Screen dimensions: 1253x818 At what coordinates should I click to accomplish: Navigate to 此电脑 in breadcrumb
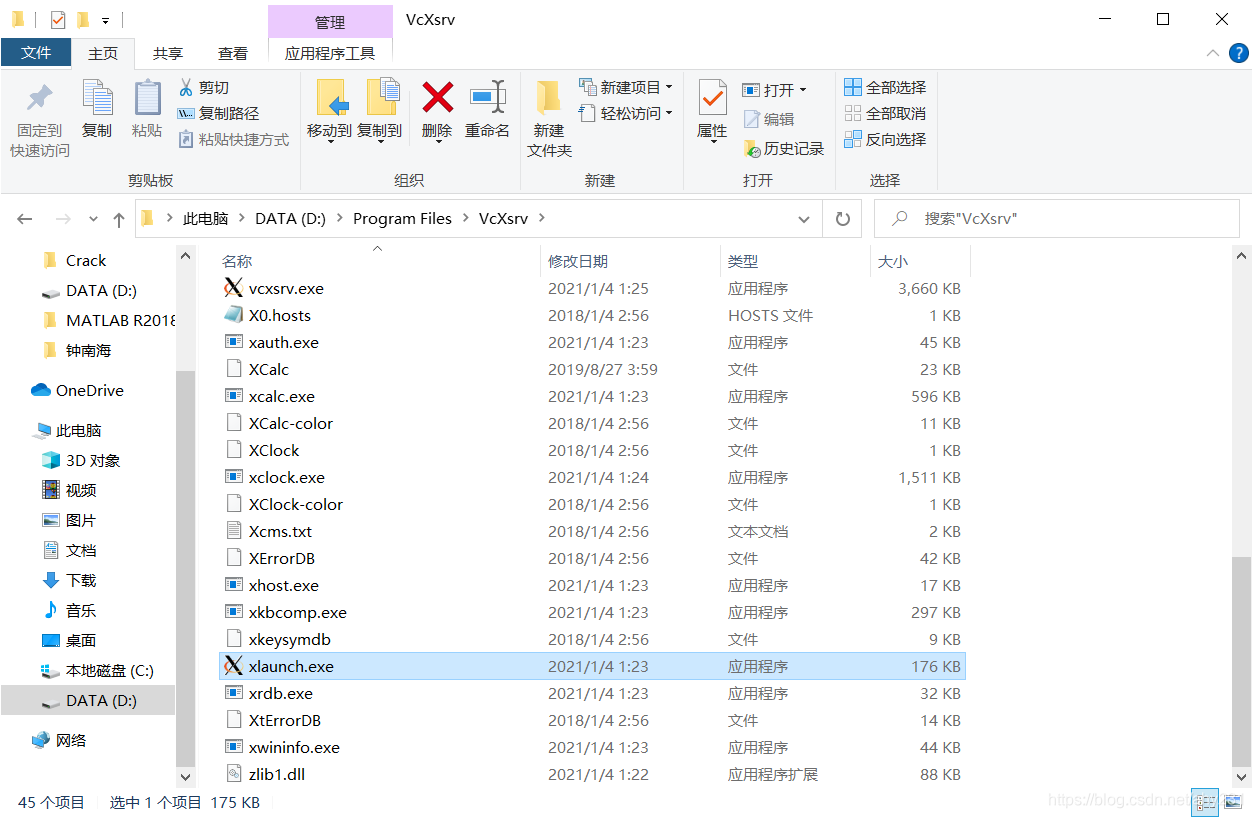click(205, 219)
